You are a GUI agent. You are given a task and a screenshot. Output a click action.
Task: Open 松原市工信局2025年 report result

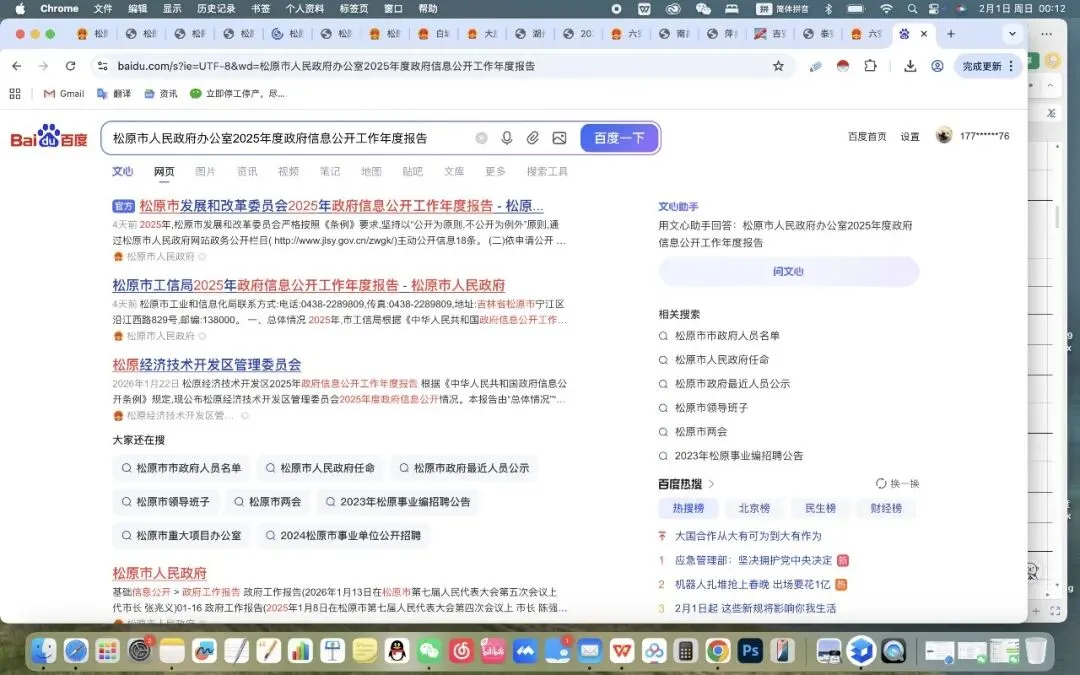[x=309, y=285]
